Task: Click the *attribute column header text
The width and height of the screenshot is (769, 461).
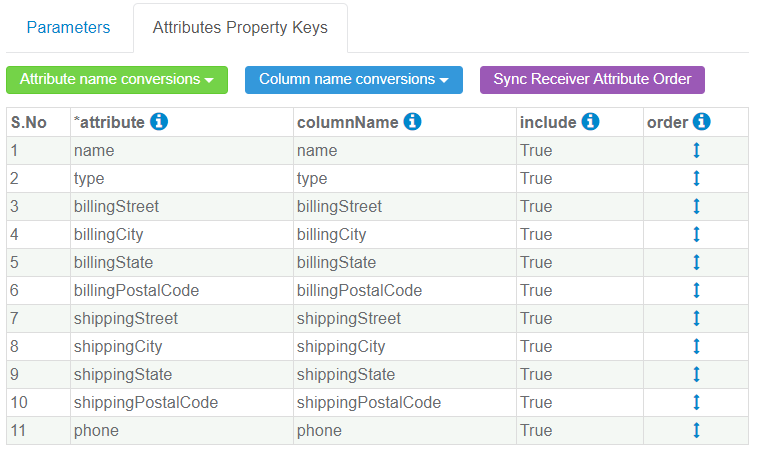Action: tap(109, 122)
